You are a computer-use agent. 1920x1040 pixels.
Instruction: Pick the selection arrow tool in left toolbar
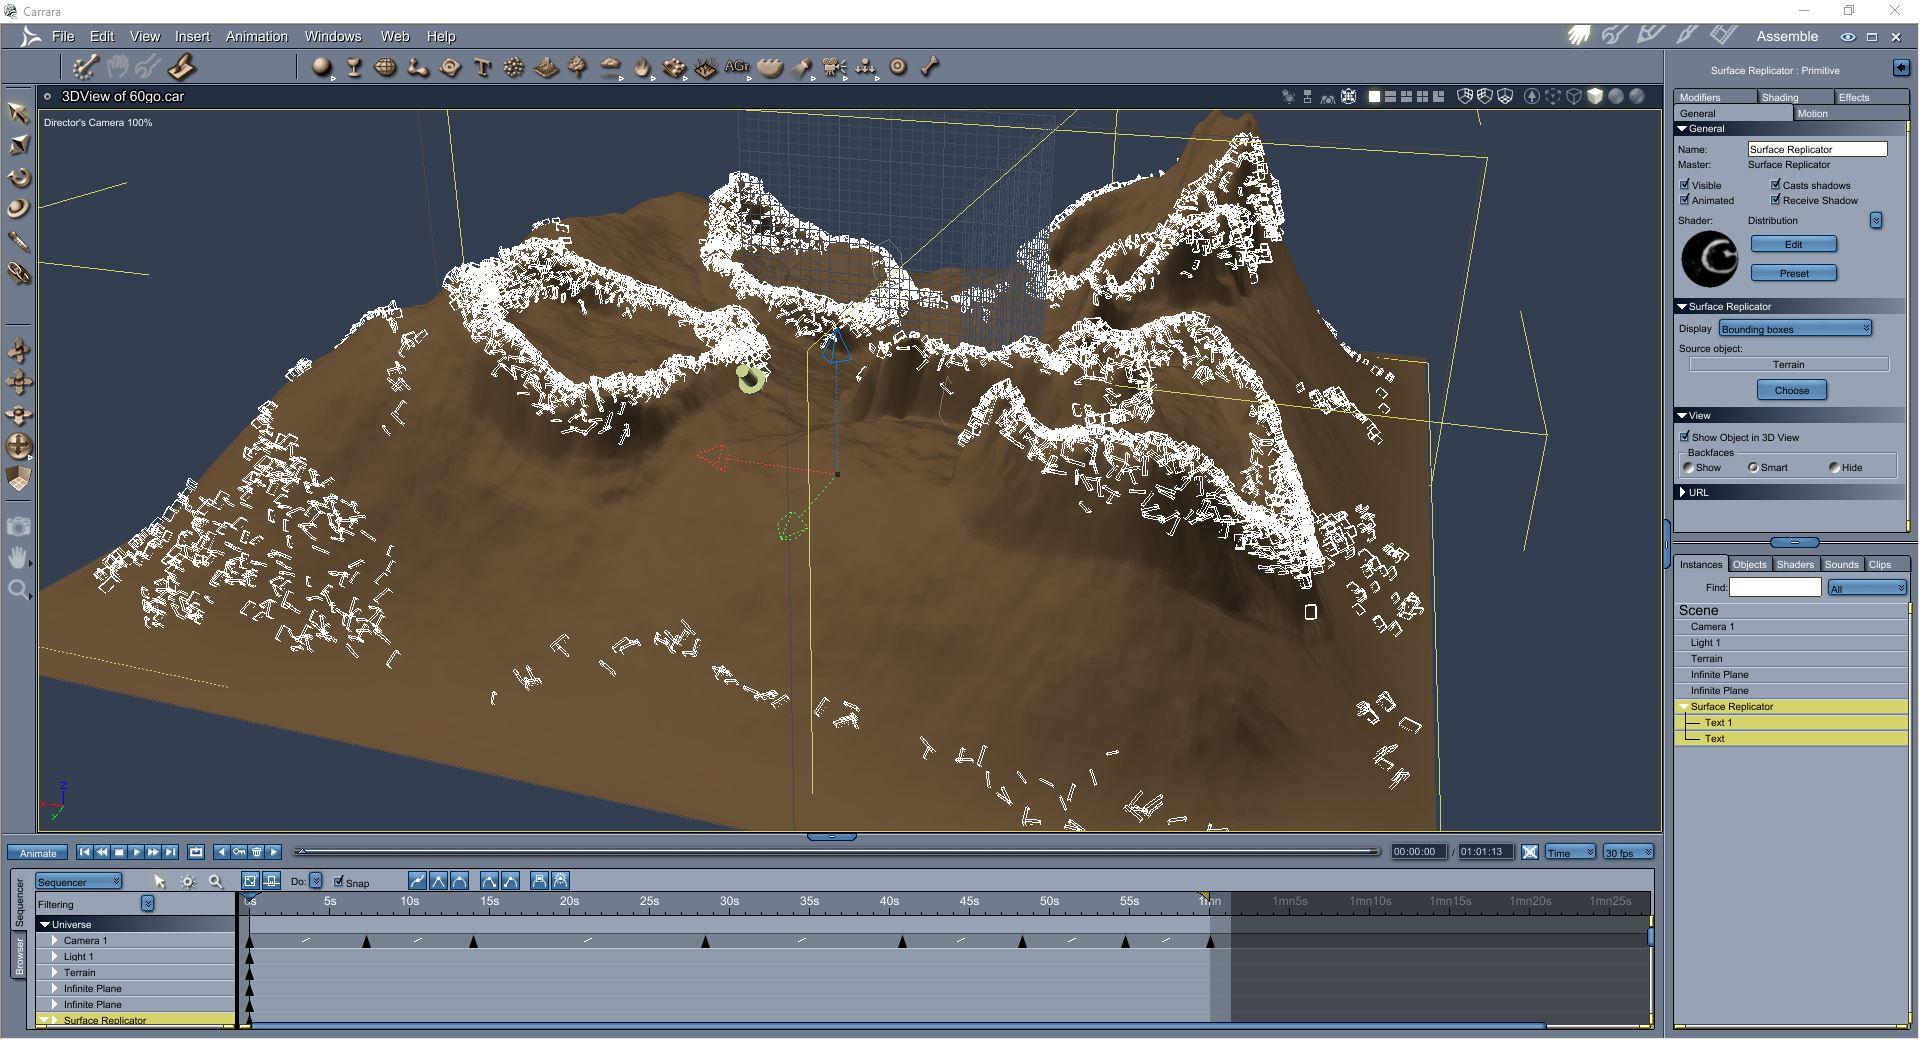tap(18, 112)
